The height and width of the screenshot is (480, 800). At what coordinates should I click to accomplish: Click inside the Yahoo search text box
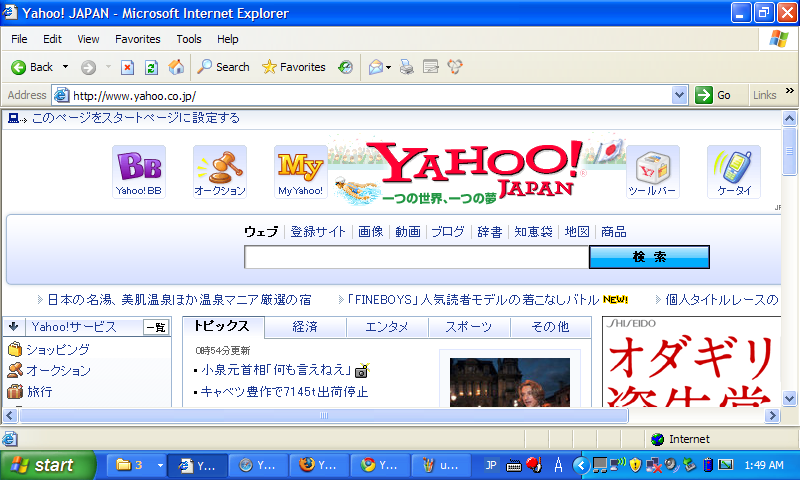coord(416,257)
